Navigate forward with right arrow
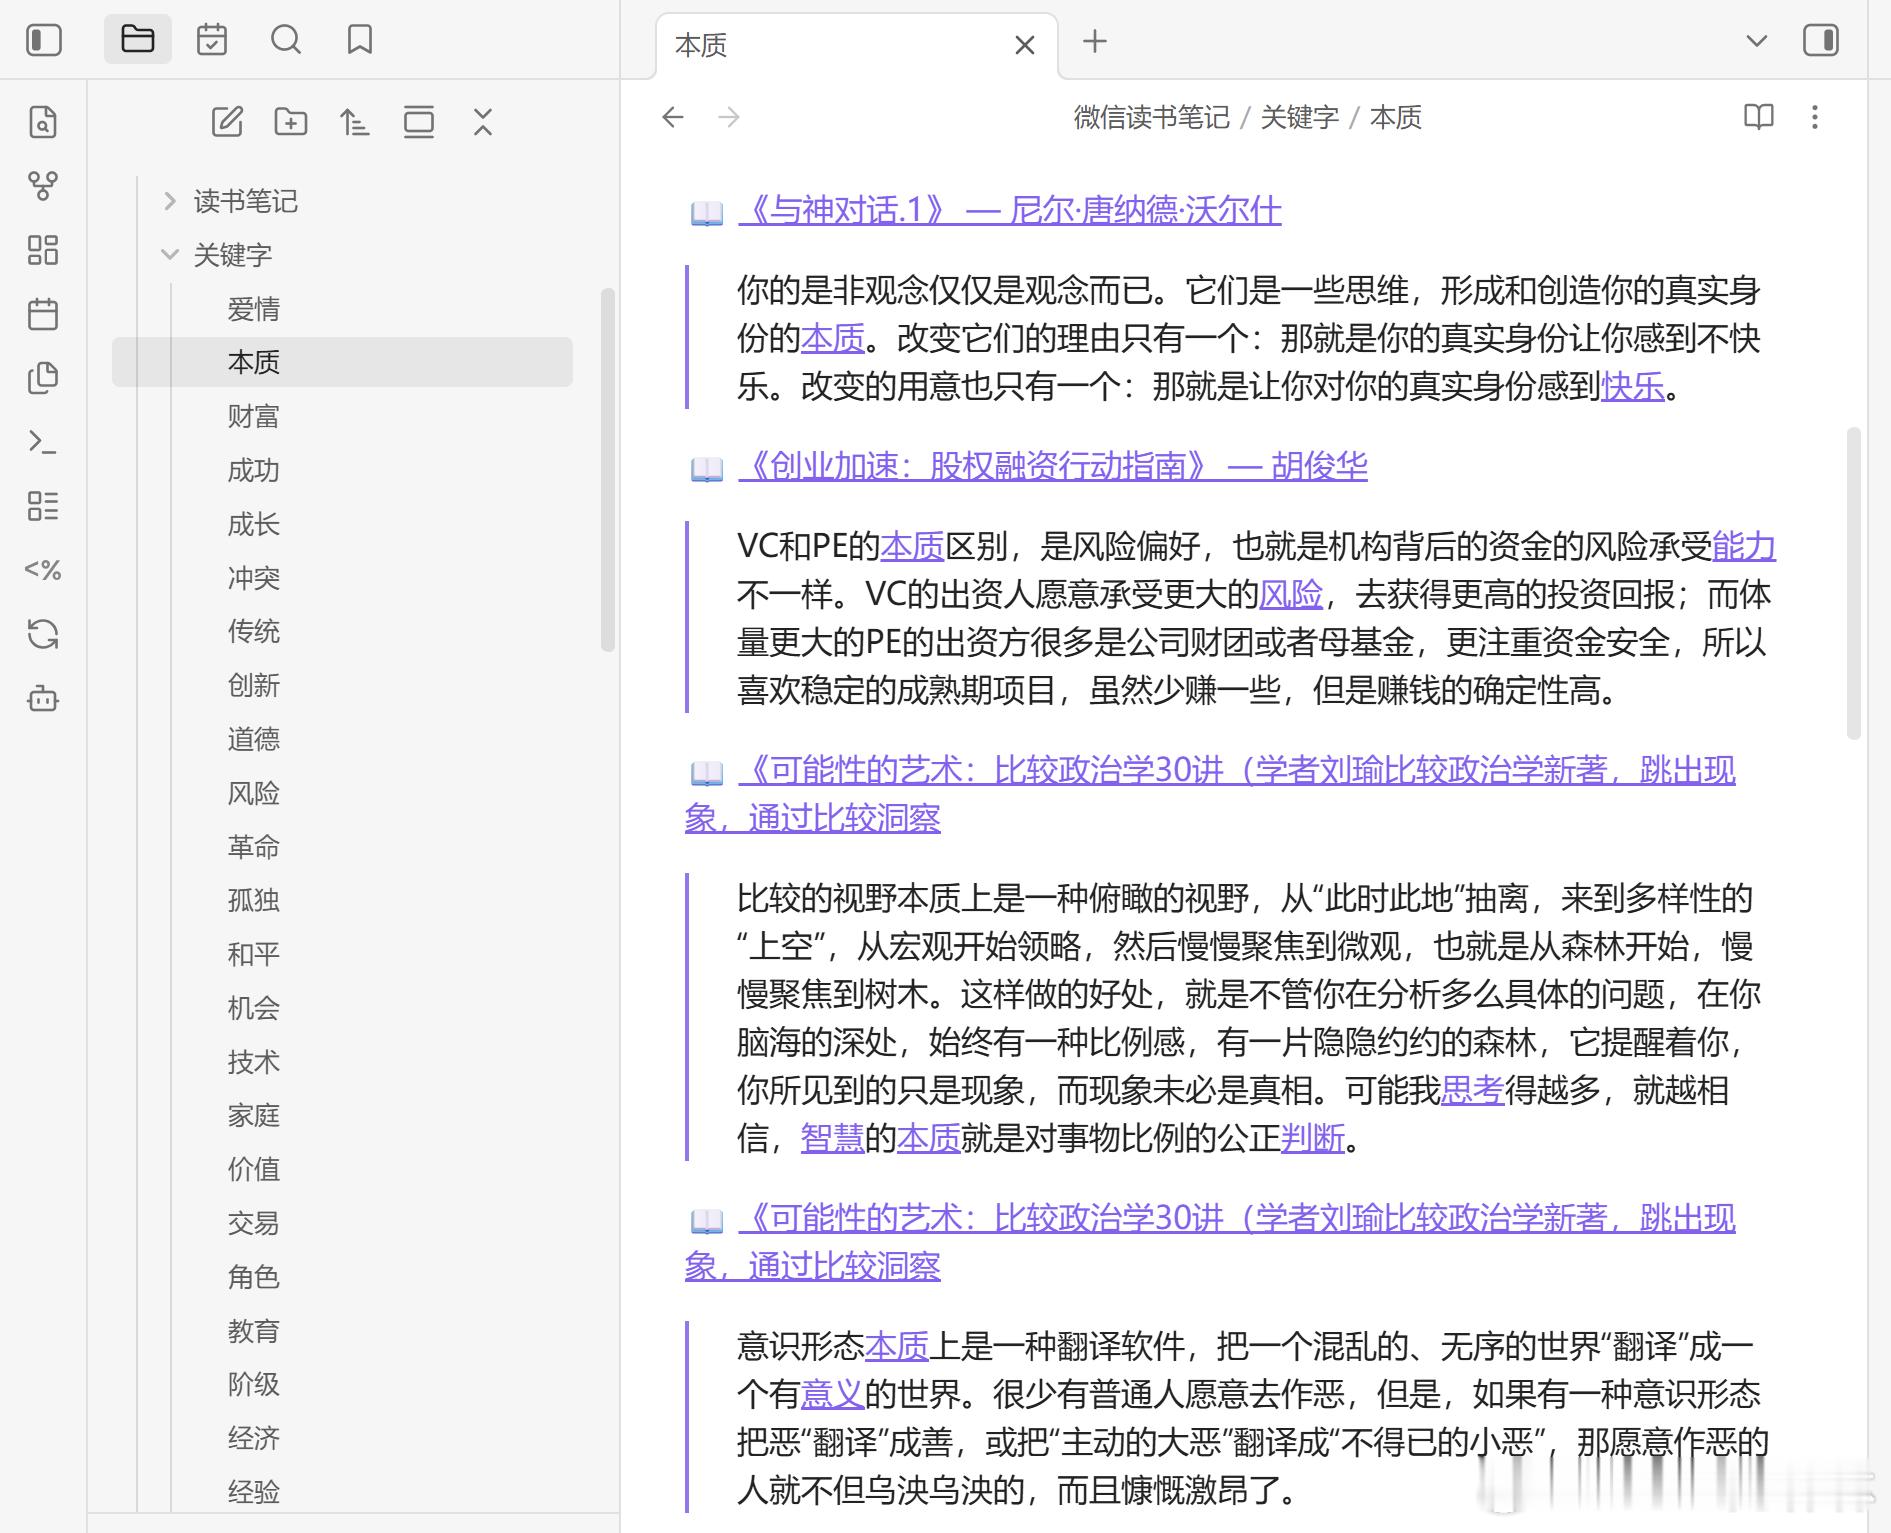The height and width of the screenshot is (1533, 1891). (729, 117)
